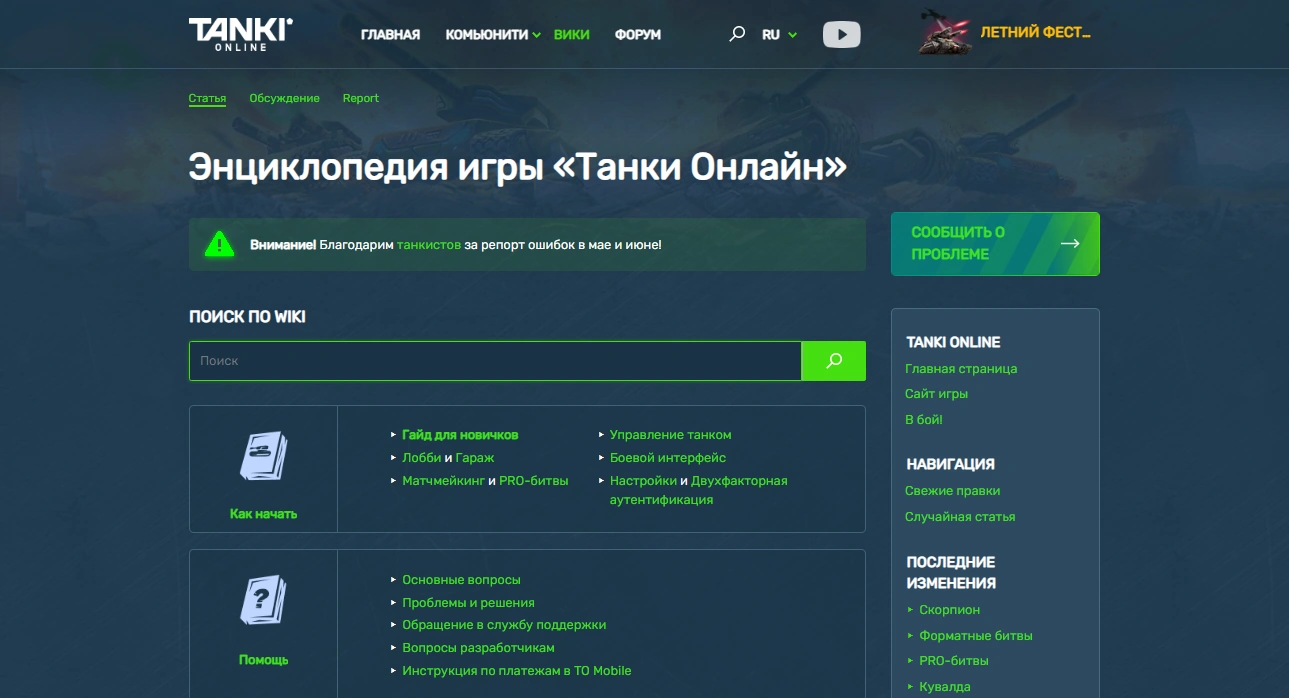1289x698 pixels.
Task: Open sidebar "Сайт игры" link
Action: [x=936, y=394]
